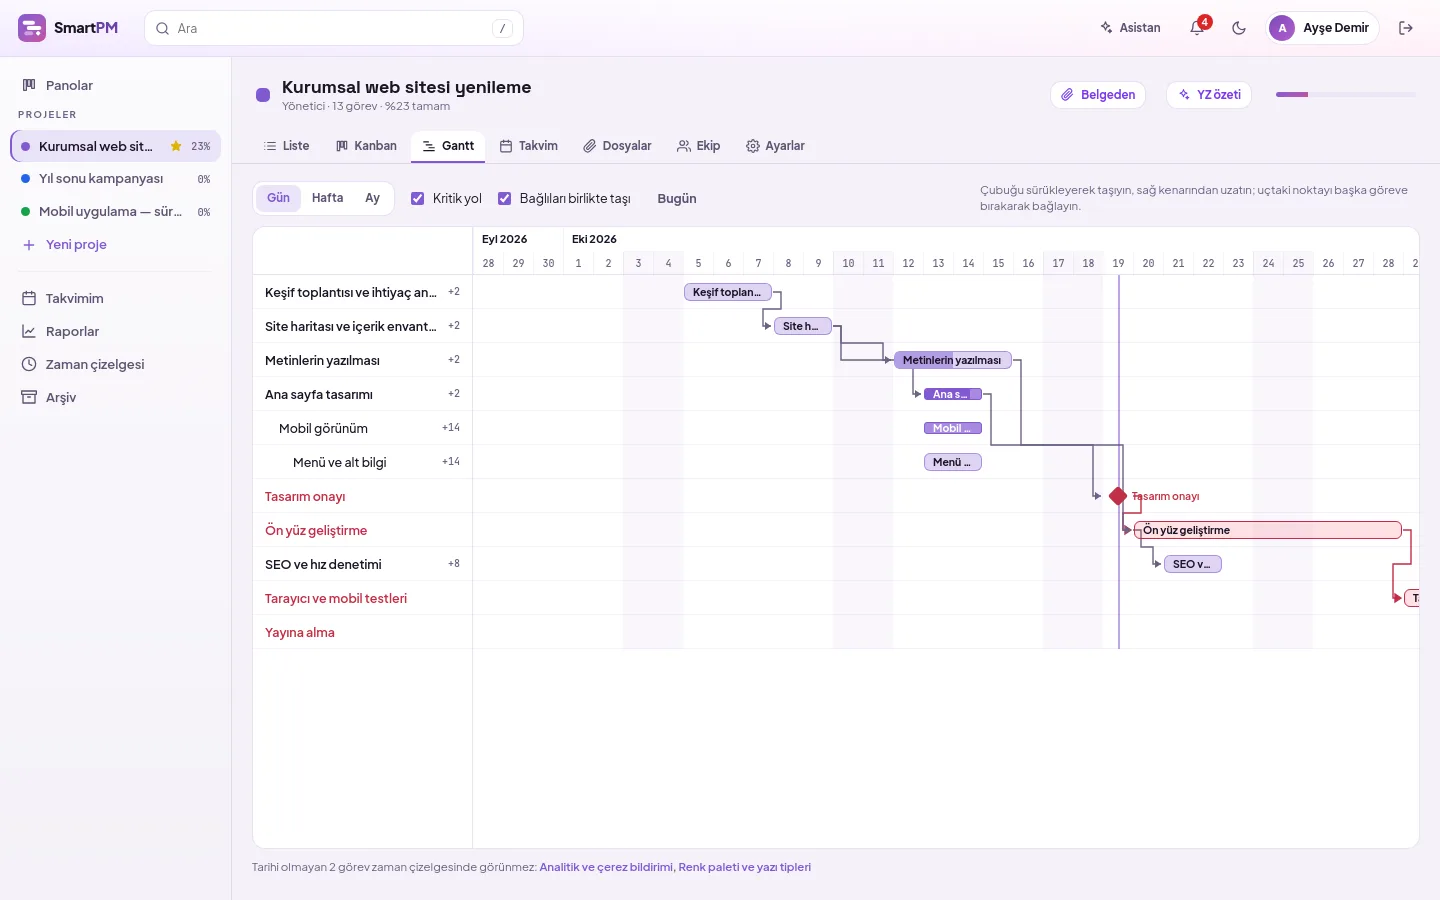Click the purple project color dot by title

tap(263, 95)
